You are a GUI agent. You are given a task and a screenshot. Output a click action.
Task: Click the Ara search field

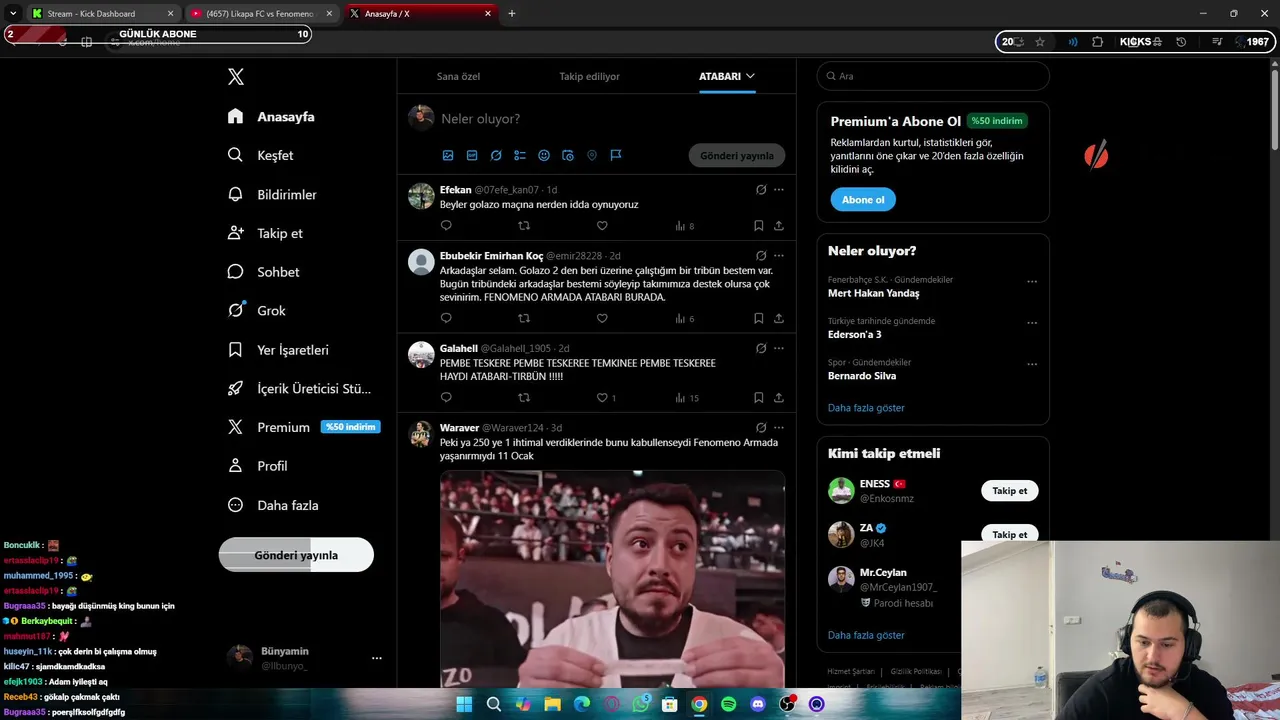click(x=933, y=76)
